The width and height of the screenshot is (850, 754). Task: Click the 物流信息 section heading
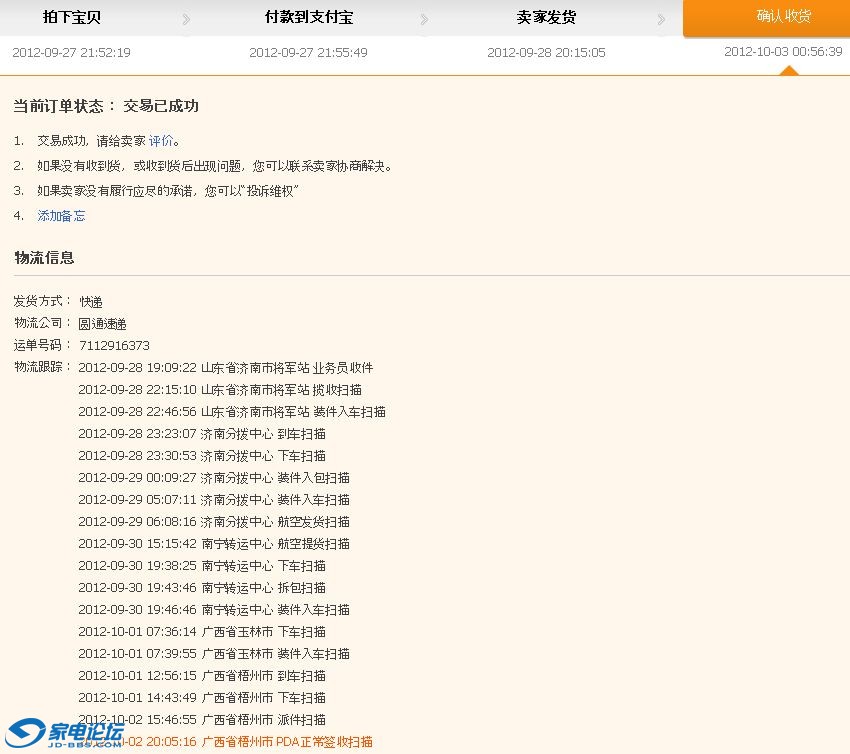44,258
